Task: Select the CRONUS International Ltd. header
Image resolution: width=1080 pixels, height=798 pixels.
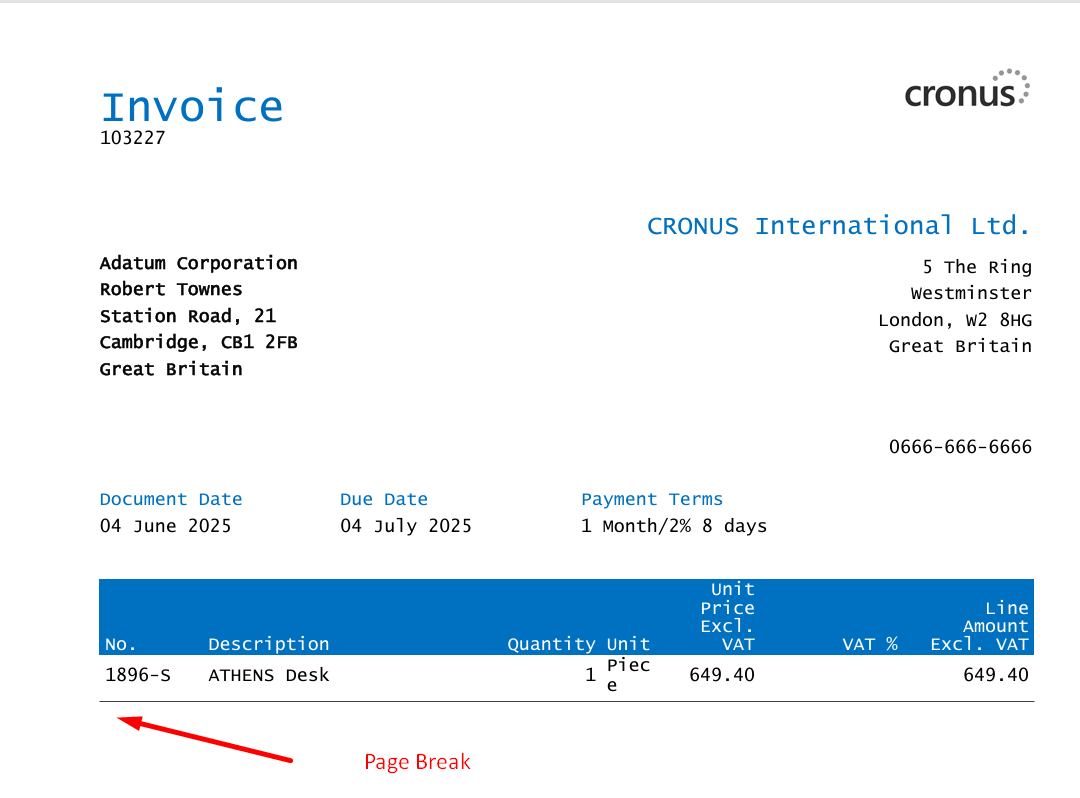Action: tap(838, 225)
